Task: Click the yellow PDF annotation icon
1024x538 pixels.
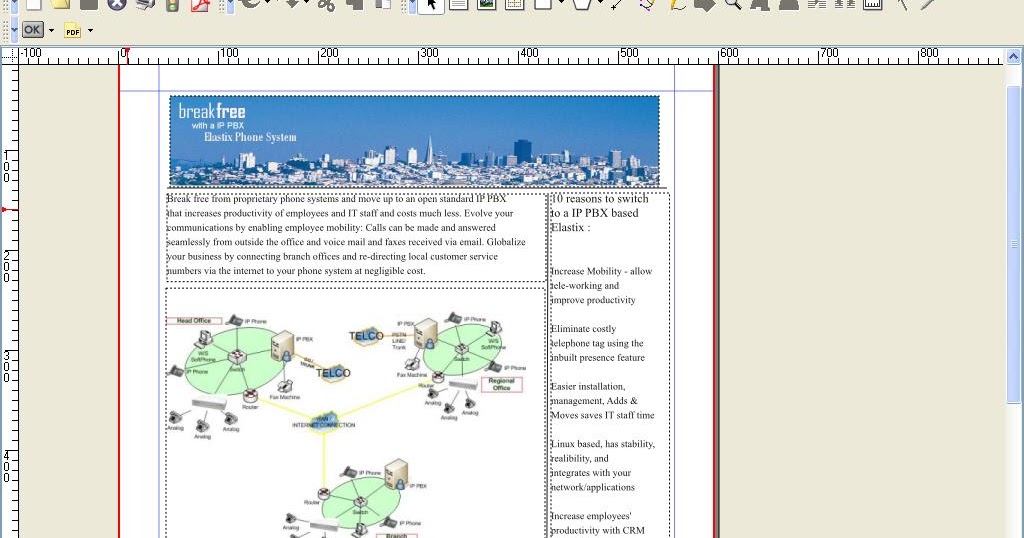Action: click(x=72, y=31)
